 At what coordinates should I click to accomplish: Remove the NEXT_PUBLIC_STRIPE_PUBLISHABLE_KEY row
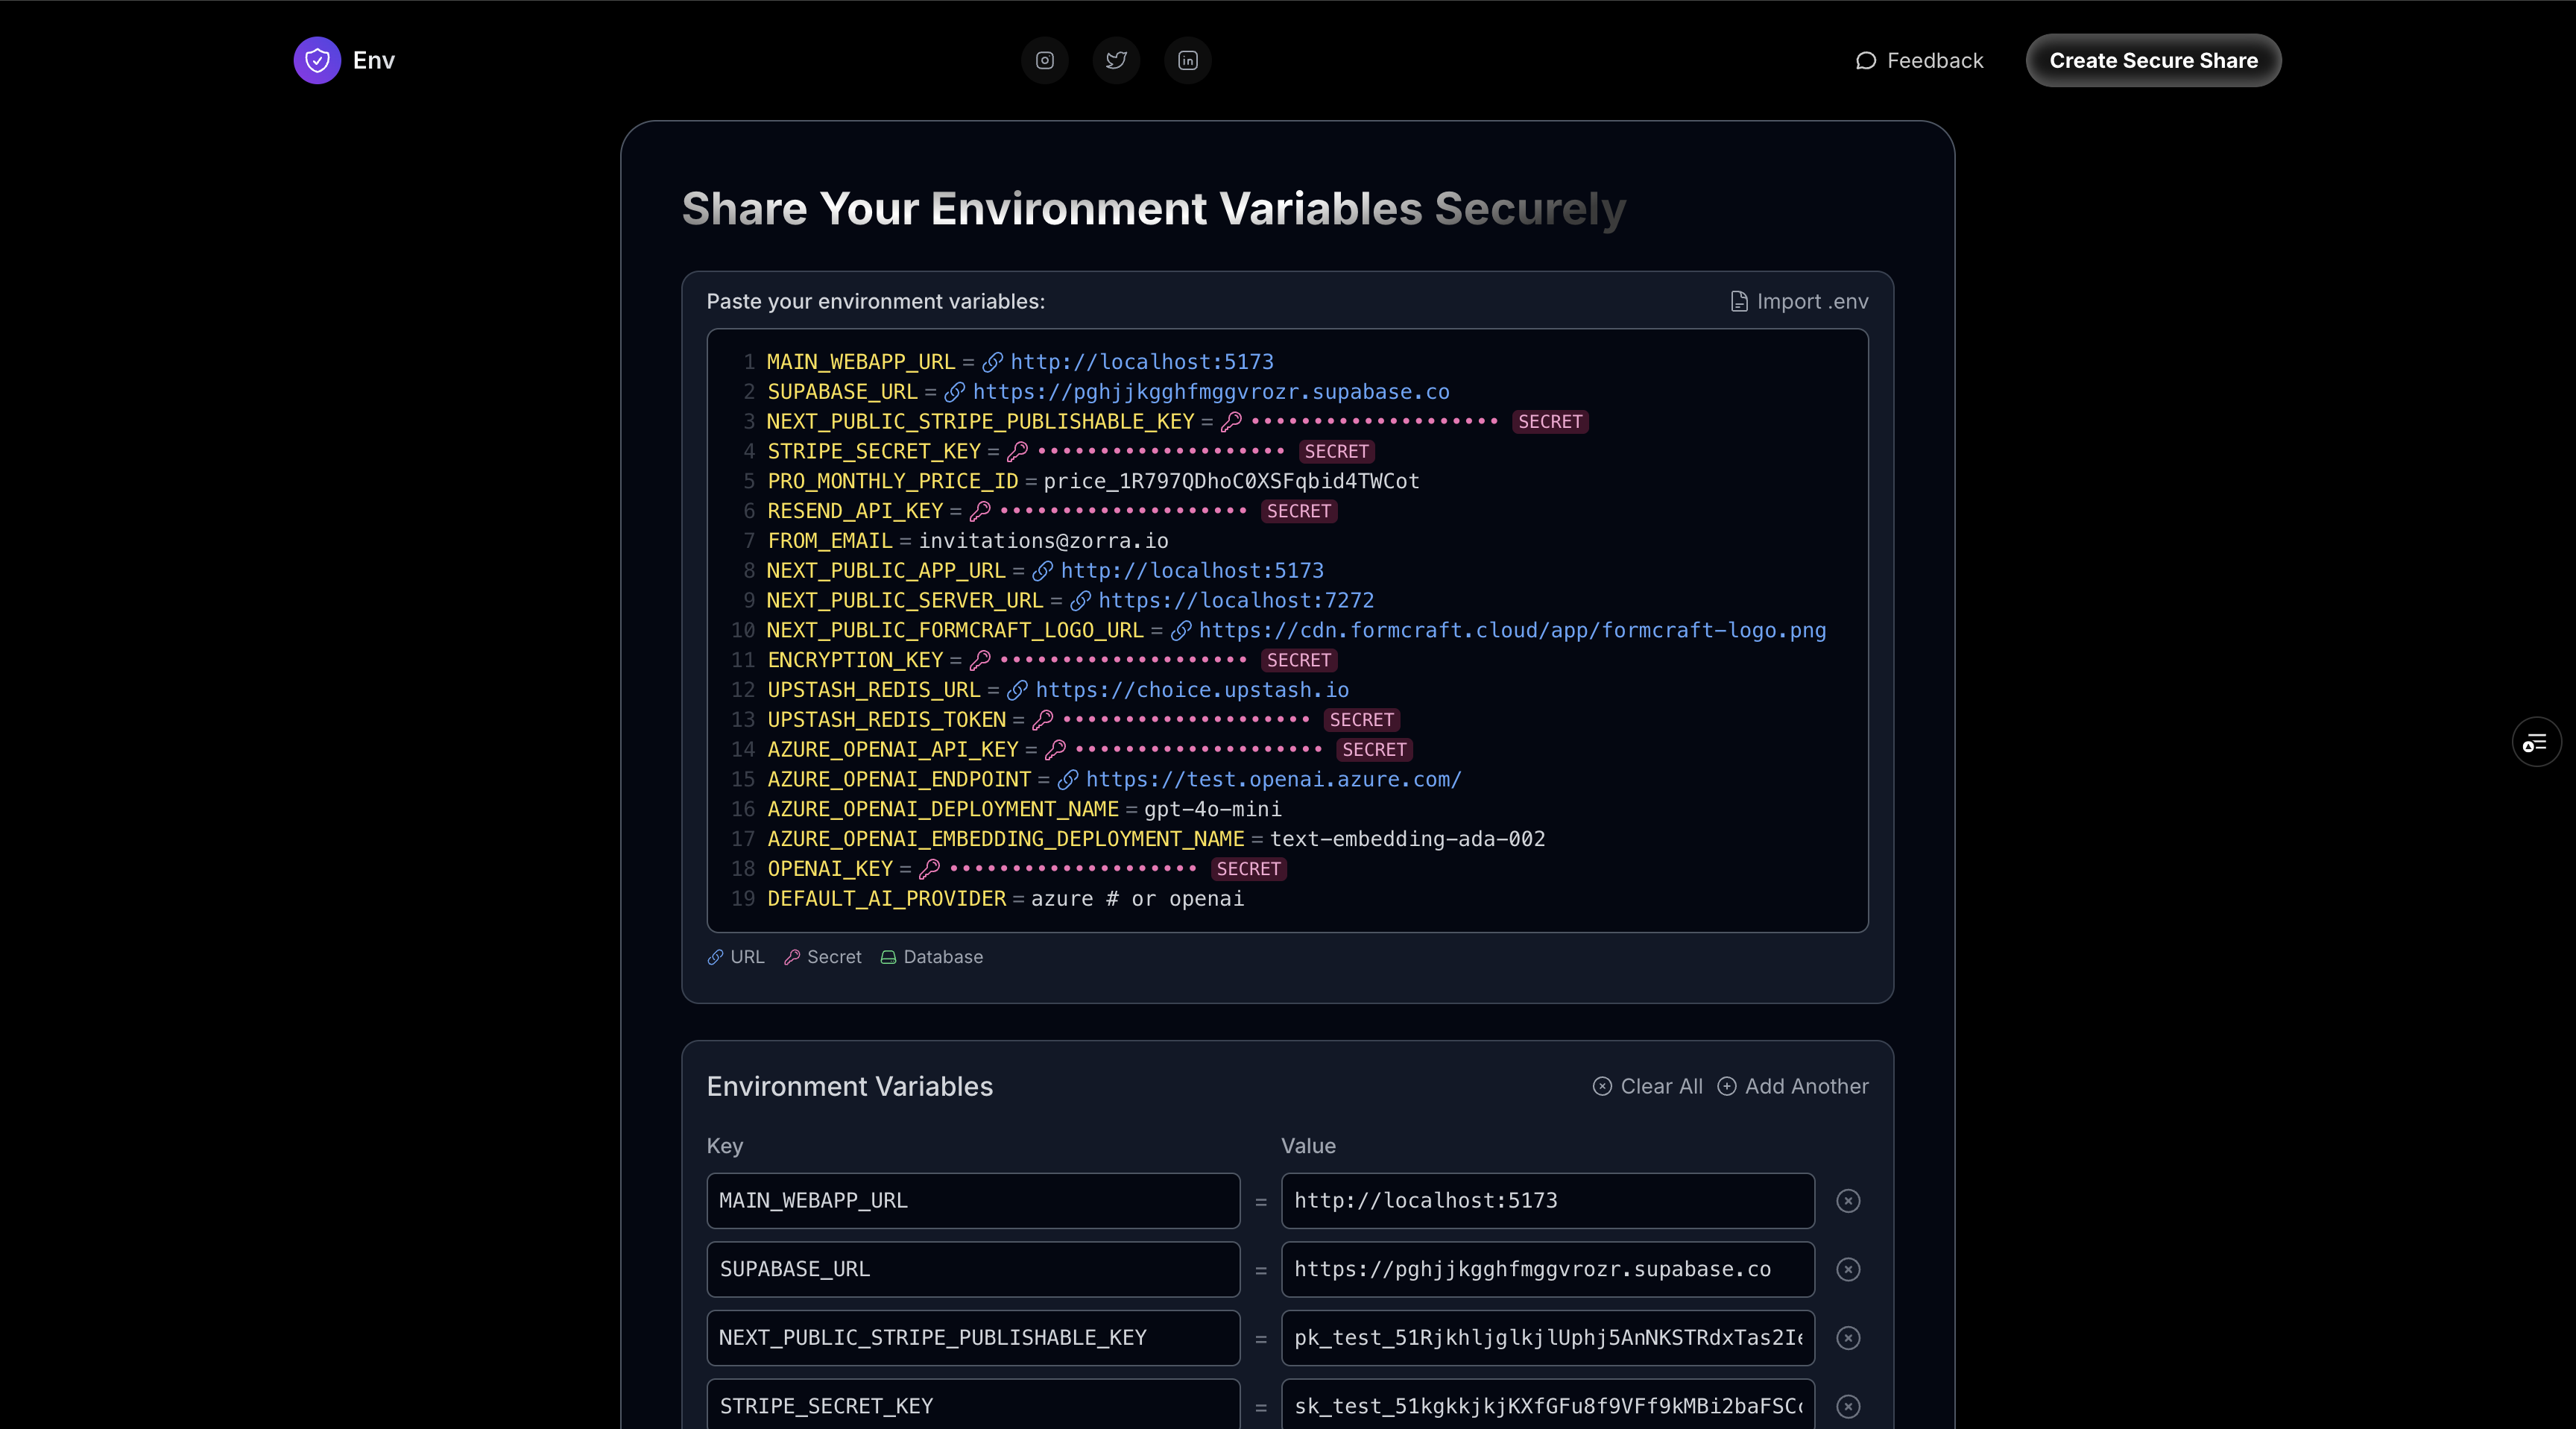pyautogui.click(x=1848, y=1337)
